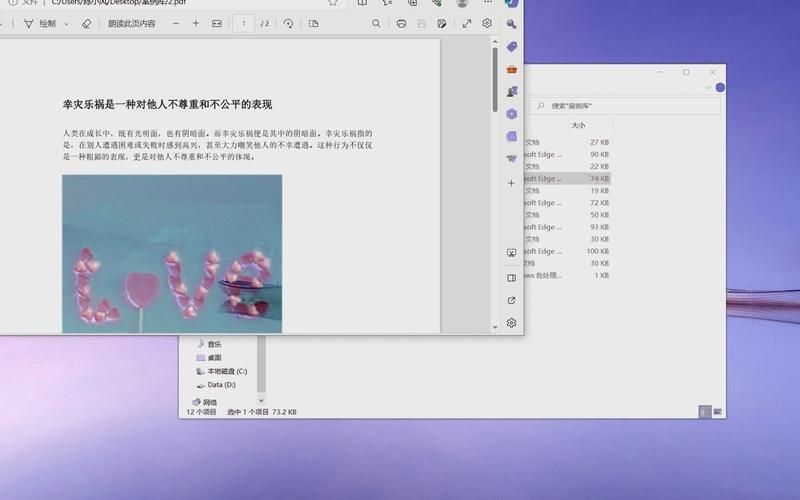Screen dimensions: 800x500
Task: Select the 1 KB batch file row
Action: (567, 276)
